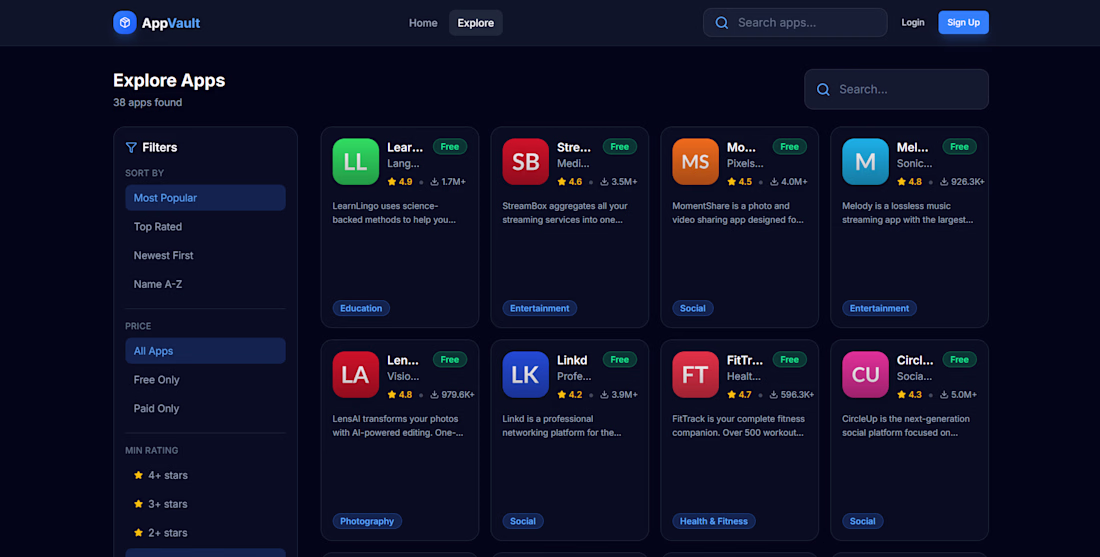Click the Education tag on LearnLingo

(x=361, y=308)
